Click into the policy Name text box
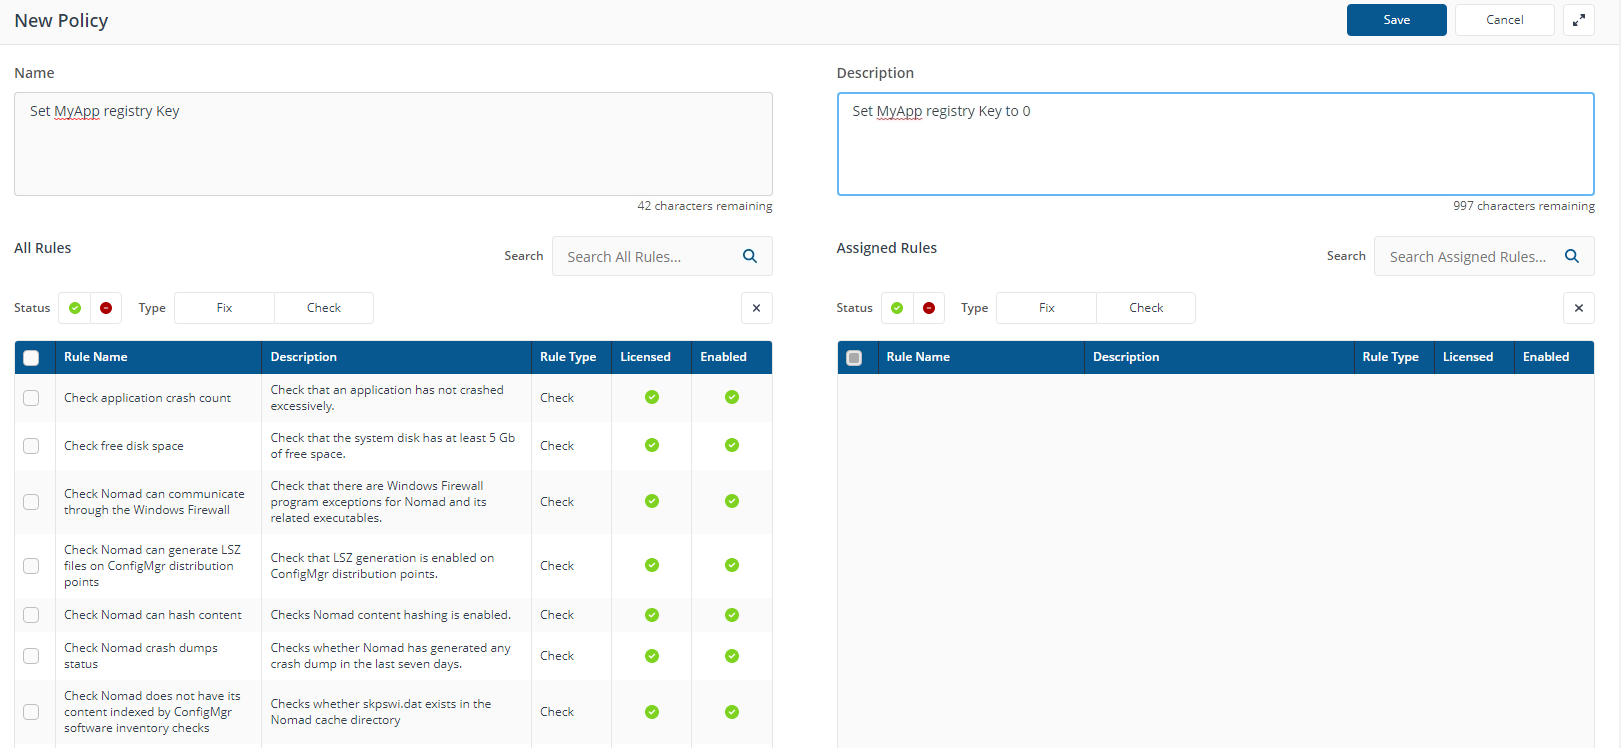Viewport: 1621px width, 748px height. click(393, 144)
